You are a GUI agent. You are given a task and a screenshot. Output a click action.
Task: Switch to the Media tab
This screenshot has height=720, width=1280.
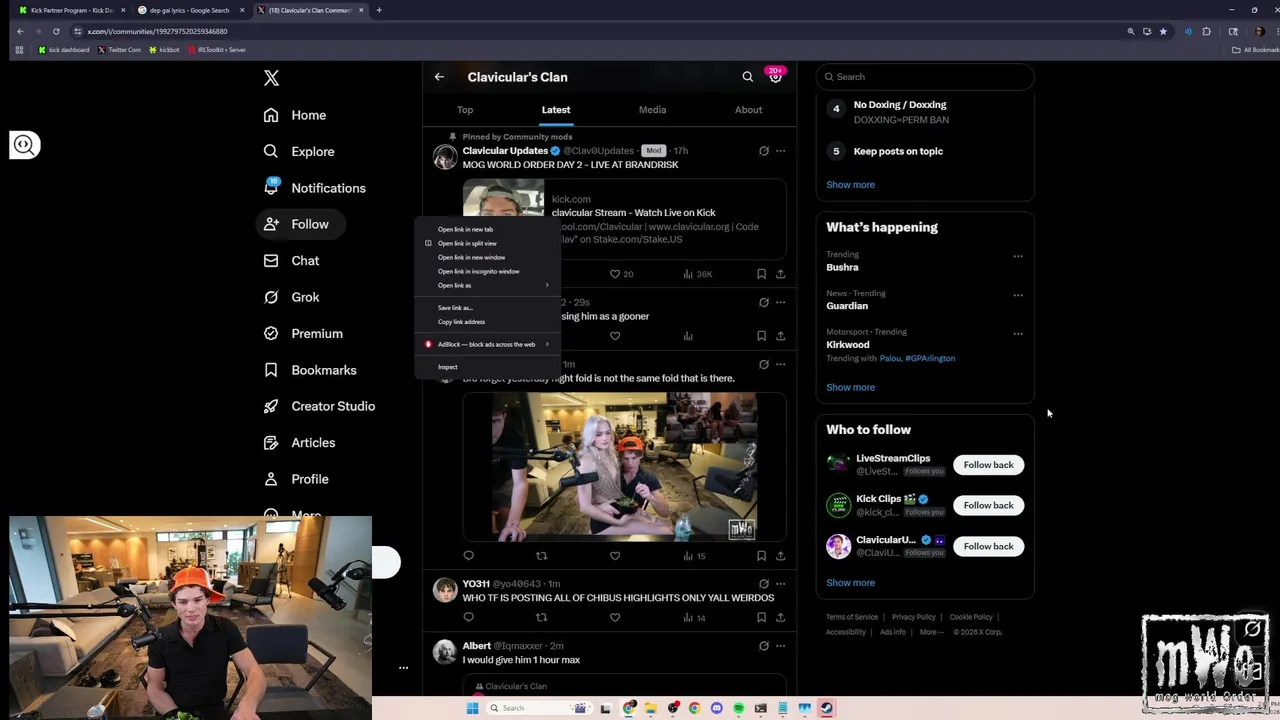coord(652,110)
